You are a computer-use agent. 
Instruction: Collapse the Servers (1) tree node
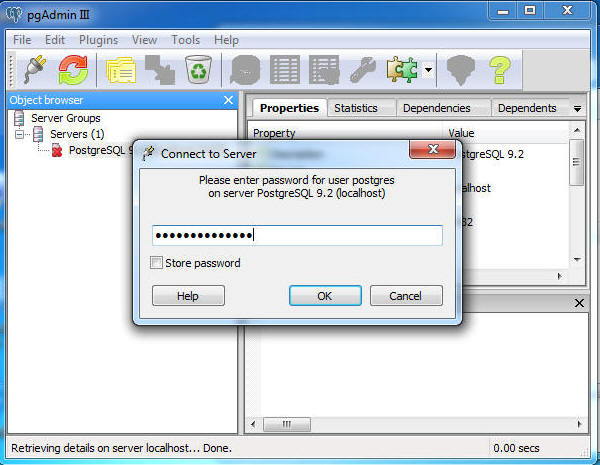coord(19,134)
